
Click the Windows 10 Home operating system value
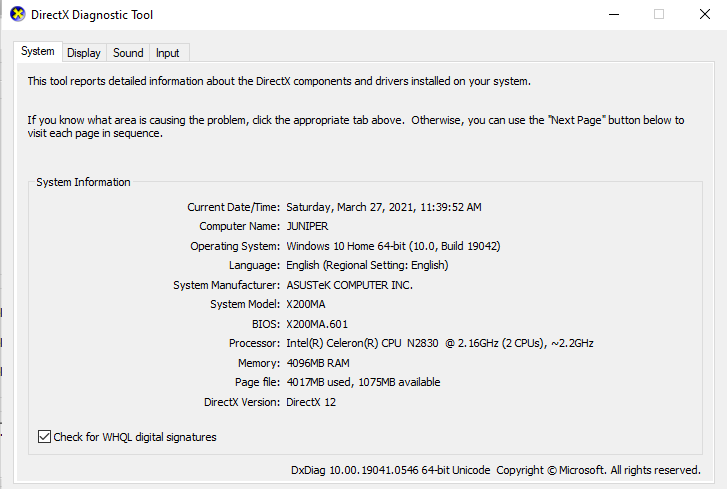pos(393,246)
